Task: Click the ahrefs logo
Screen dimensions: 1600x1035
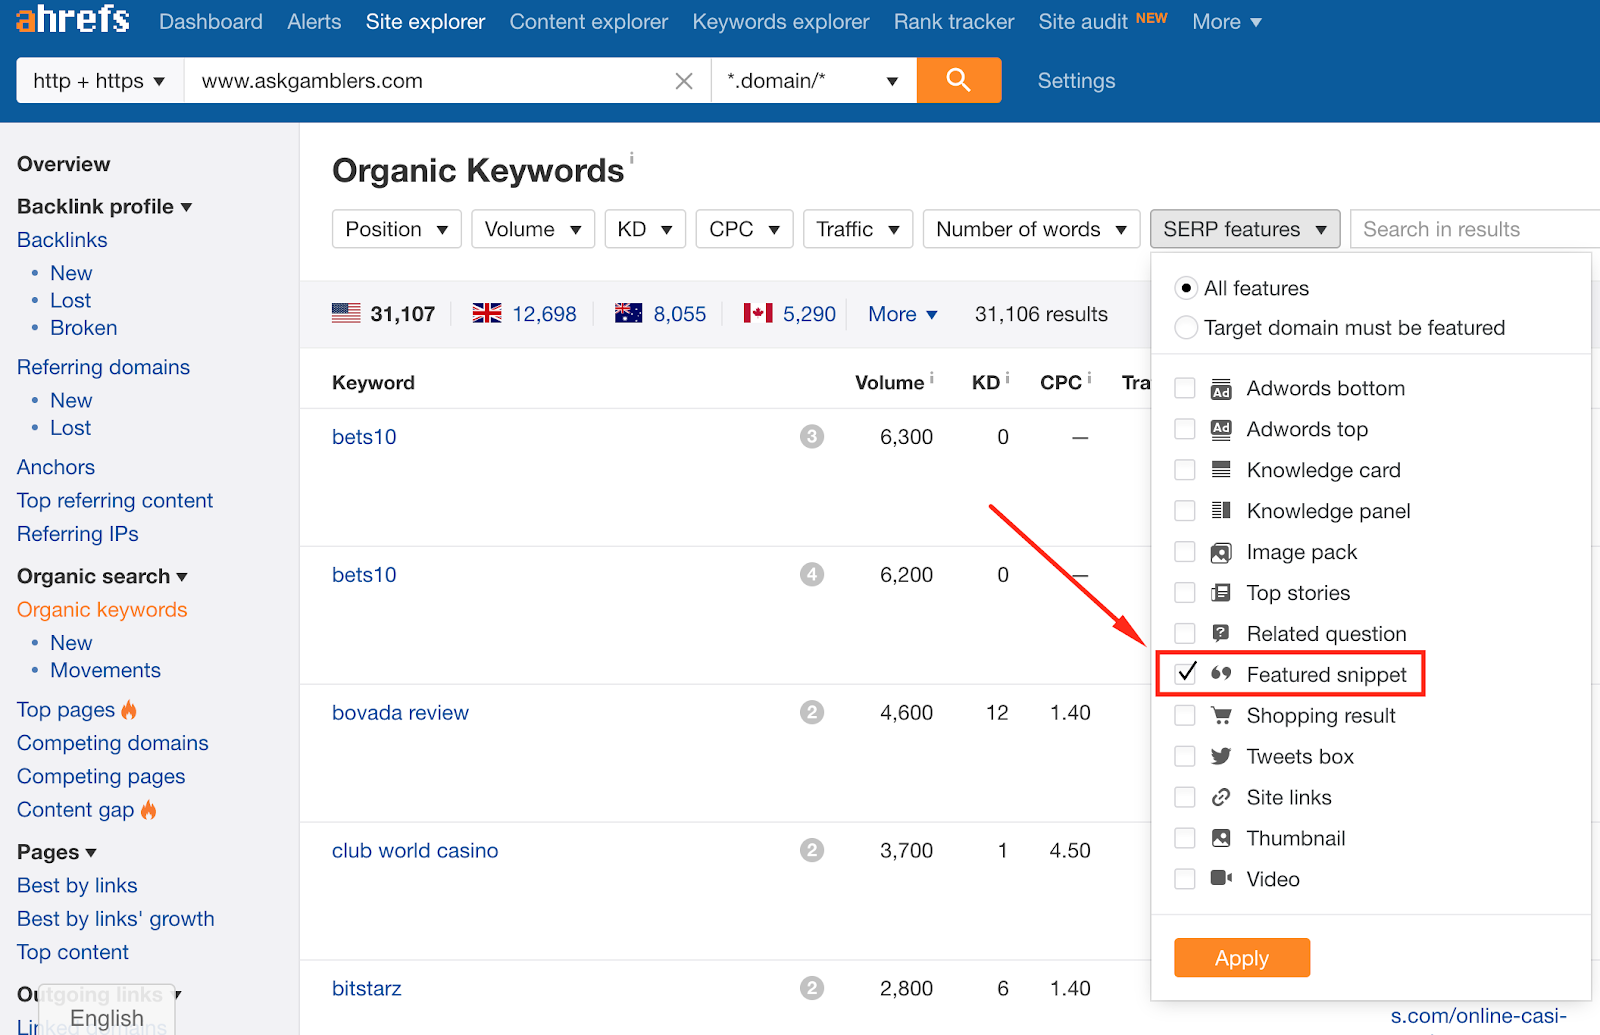Action: point(73,18)
